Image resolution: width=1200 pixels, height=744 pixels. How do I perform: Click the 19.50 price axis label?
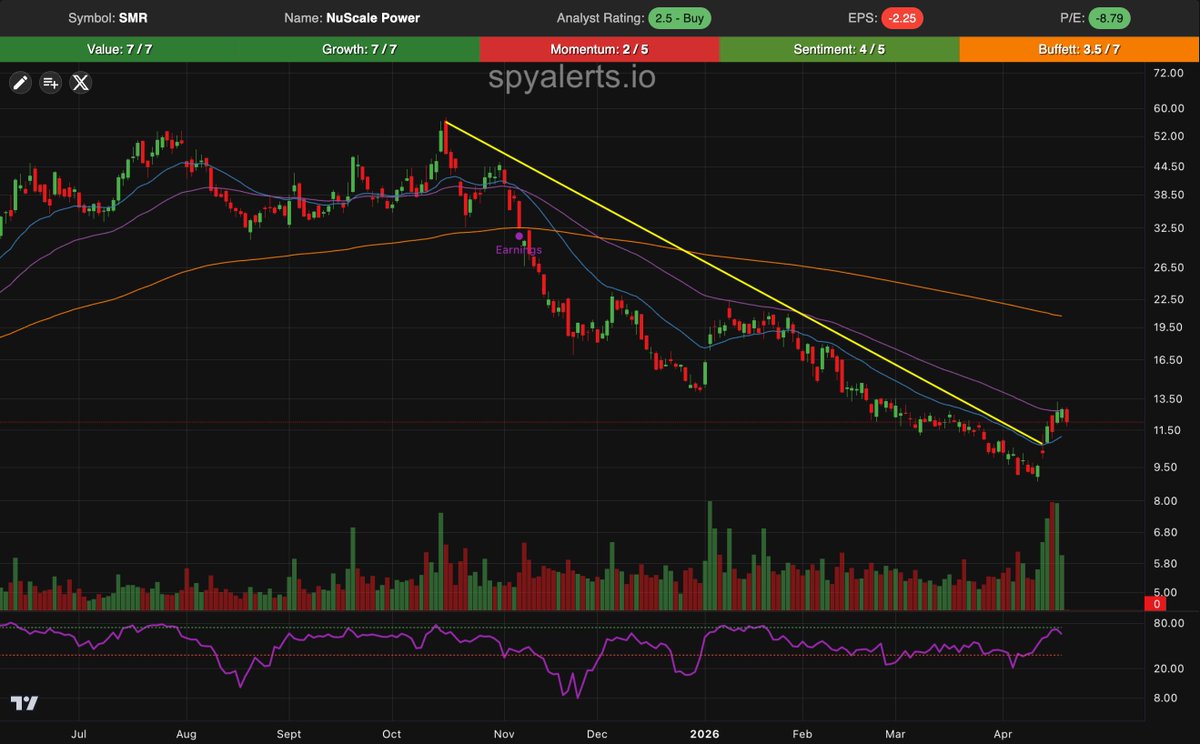[x=1169, y=327]
